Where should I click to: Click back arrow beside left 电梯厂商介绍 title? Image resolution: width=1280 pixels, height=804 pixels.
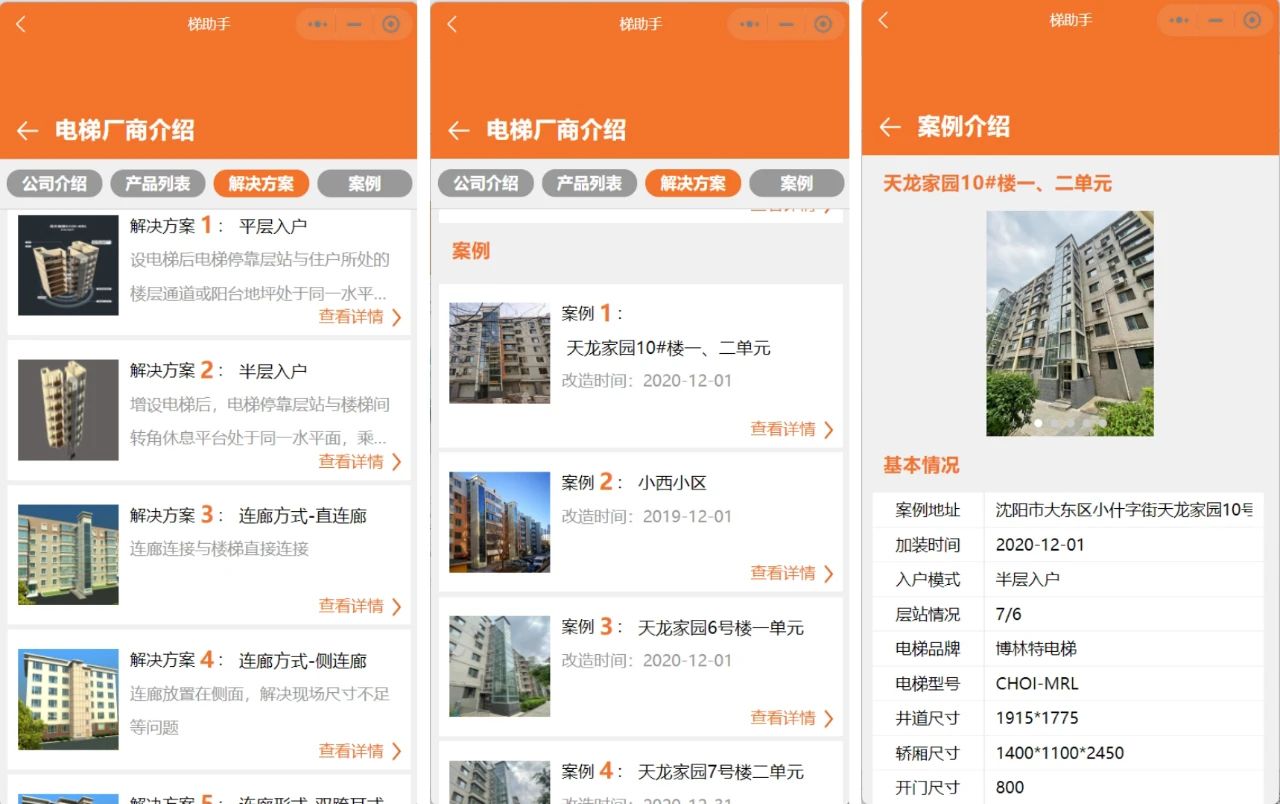27,130
